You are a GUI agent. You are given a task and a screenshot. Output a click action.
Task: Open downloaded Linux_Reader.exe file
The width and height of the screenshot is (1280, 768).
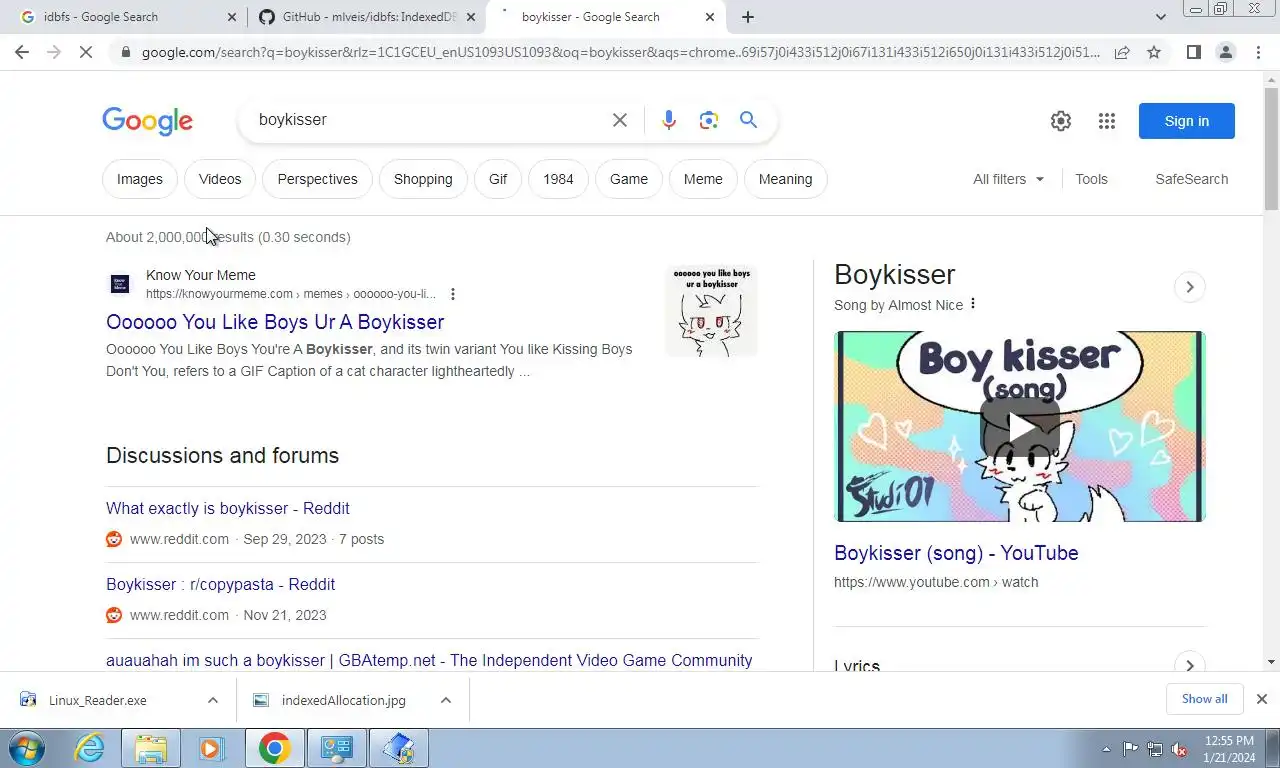[x=98, y=700]
